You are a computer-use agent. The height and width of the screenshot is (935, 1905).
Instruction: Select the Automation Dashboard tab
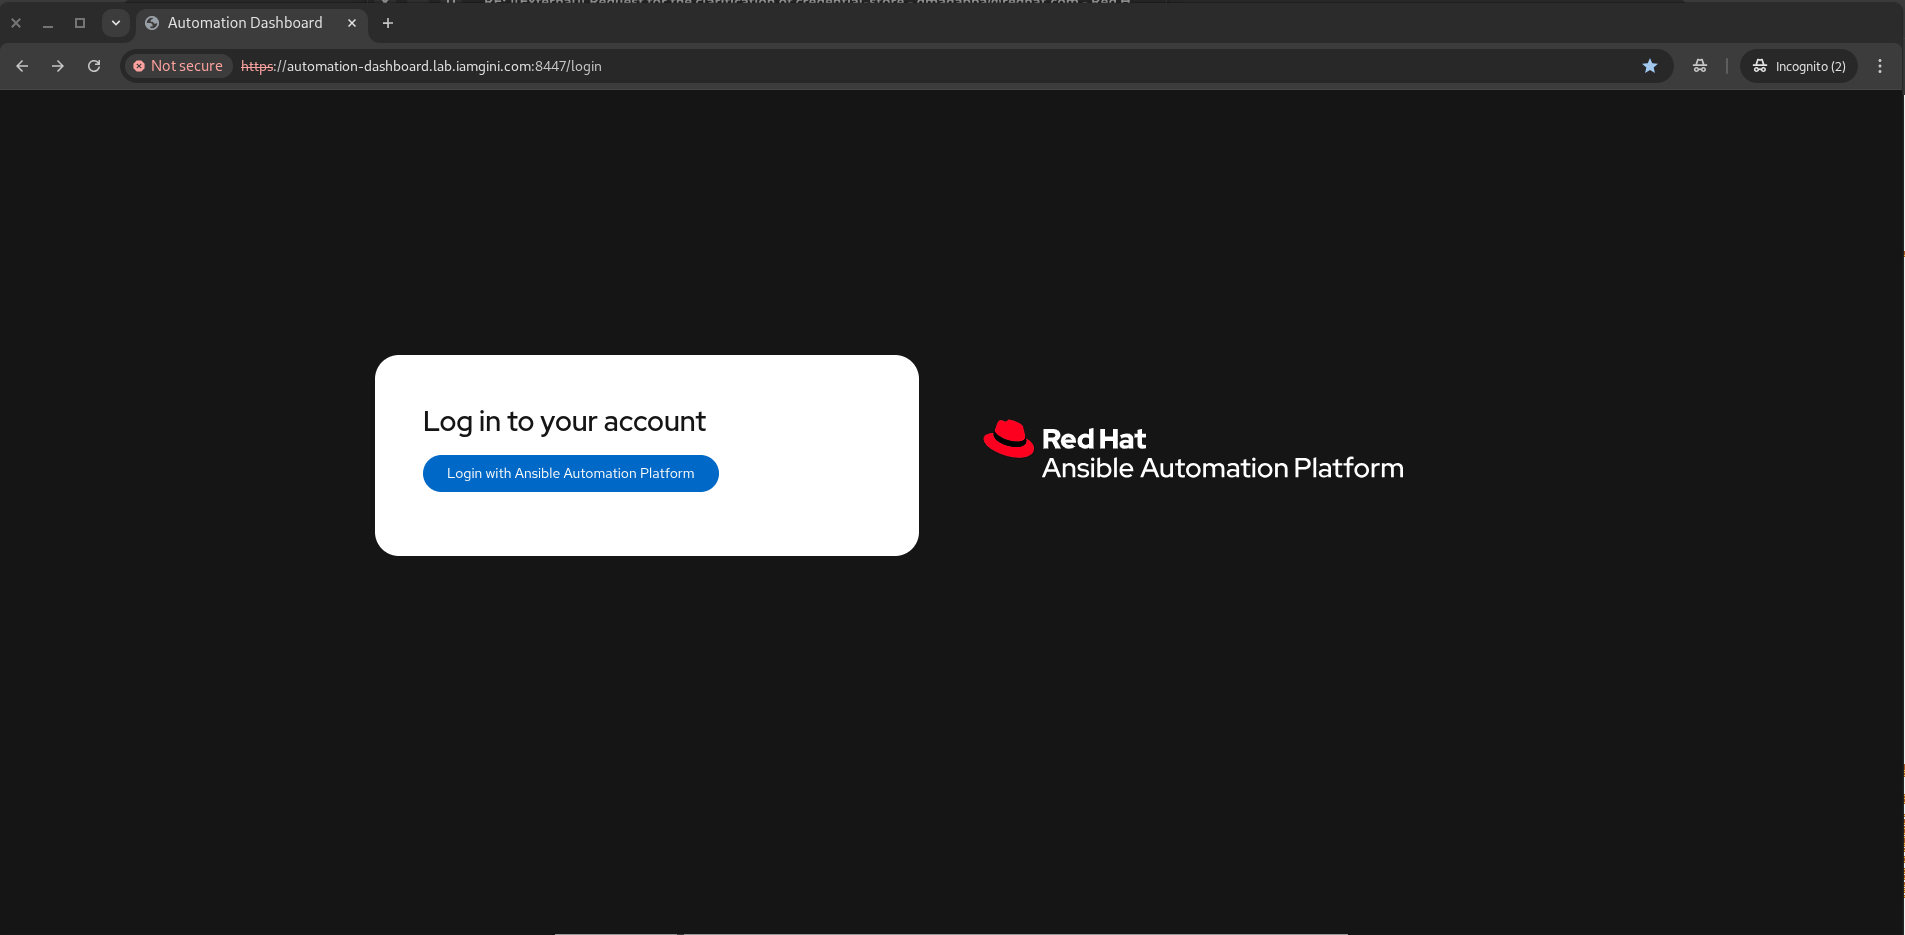click(x=245, y=23)
